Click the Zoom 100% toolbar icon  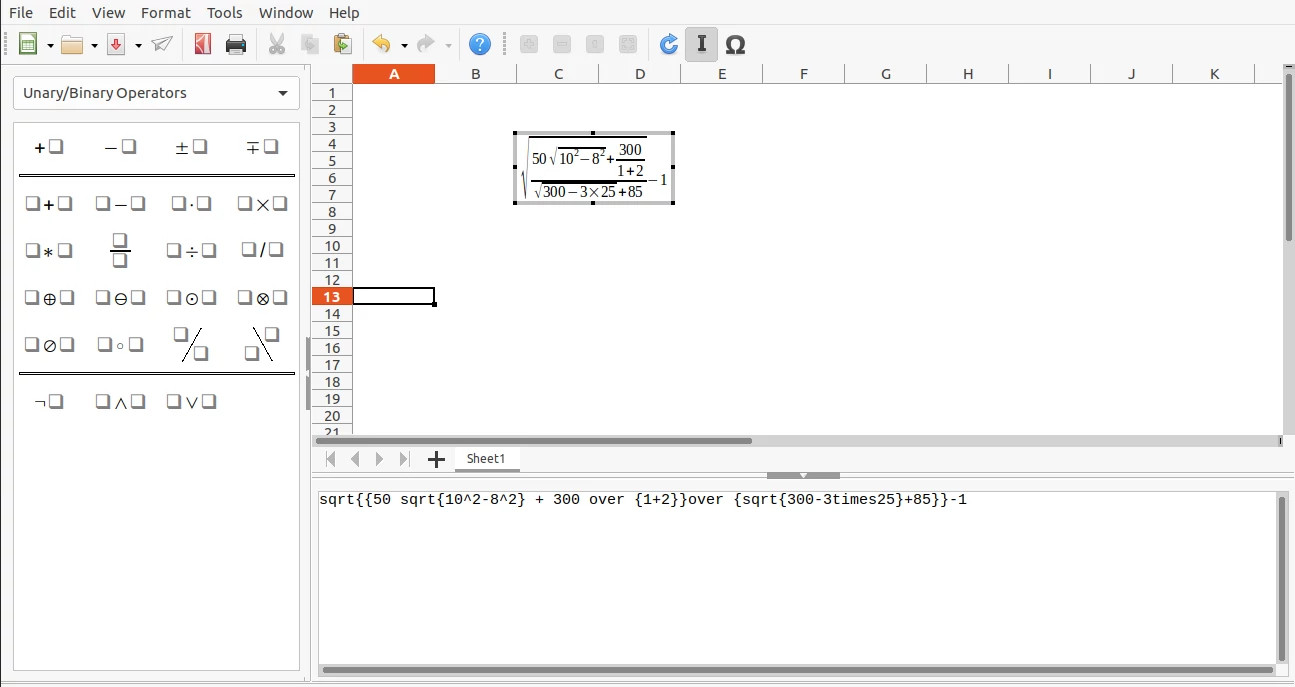pyautogui.click(x=595, y=44)
